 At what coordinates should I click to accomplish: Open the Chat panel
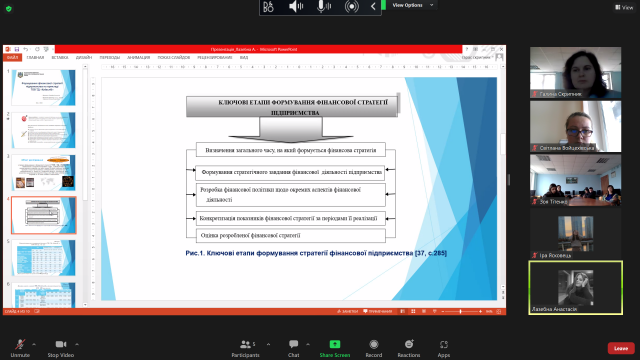(293, 348)
